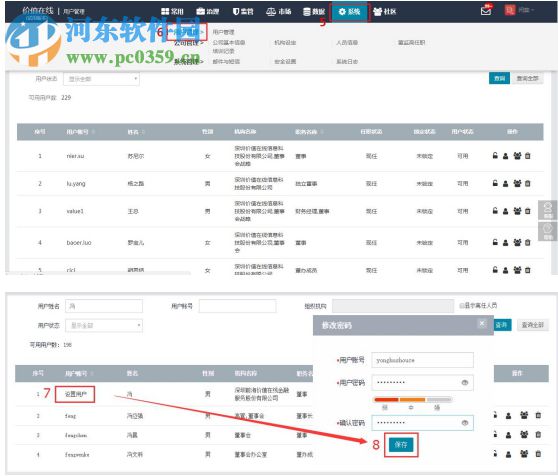Viewport: 558px width, 476px height.
Task: Open the single-person icon in the nier.xu row
Action: [x=505, y=156]
